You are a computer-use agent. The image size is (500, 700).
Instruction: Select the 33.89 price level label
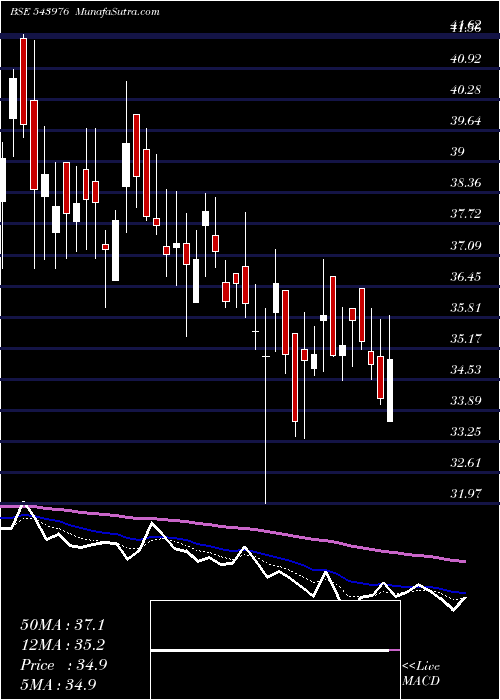(466, 400)
